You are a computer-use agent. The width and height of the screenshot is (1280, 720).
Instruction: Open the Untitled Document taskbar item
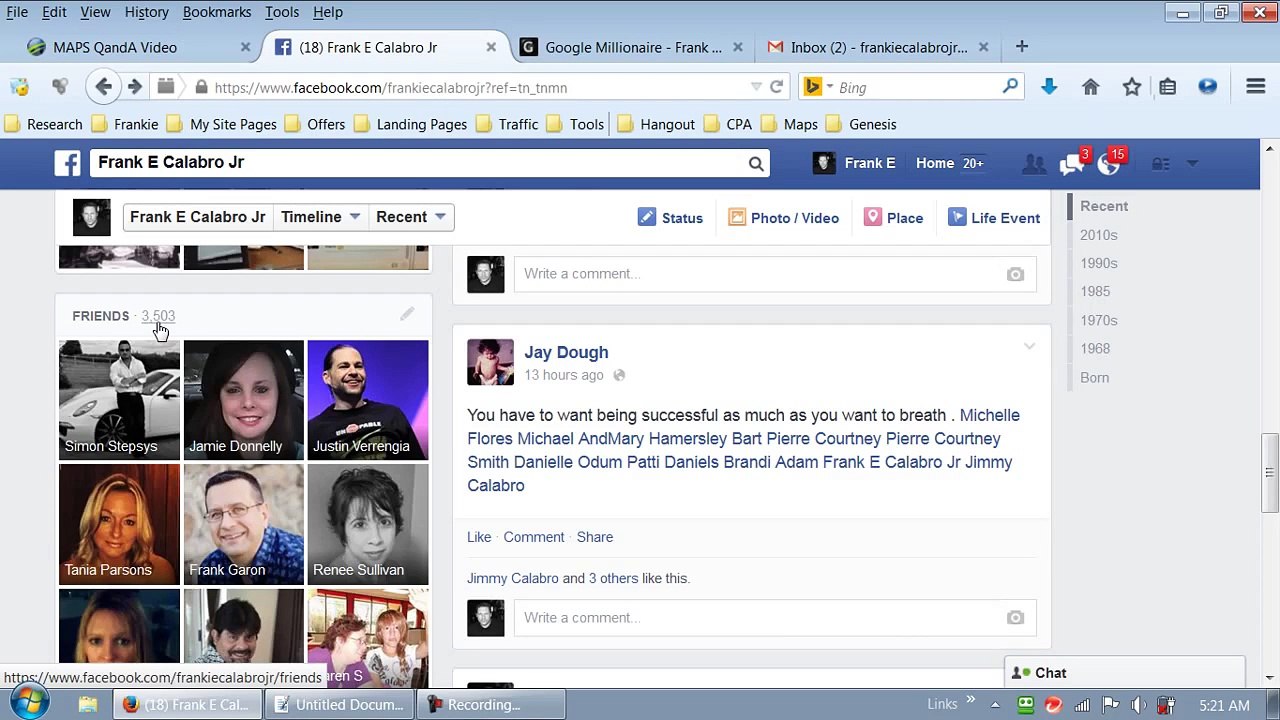(x=339, y=705)
